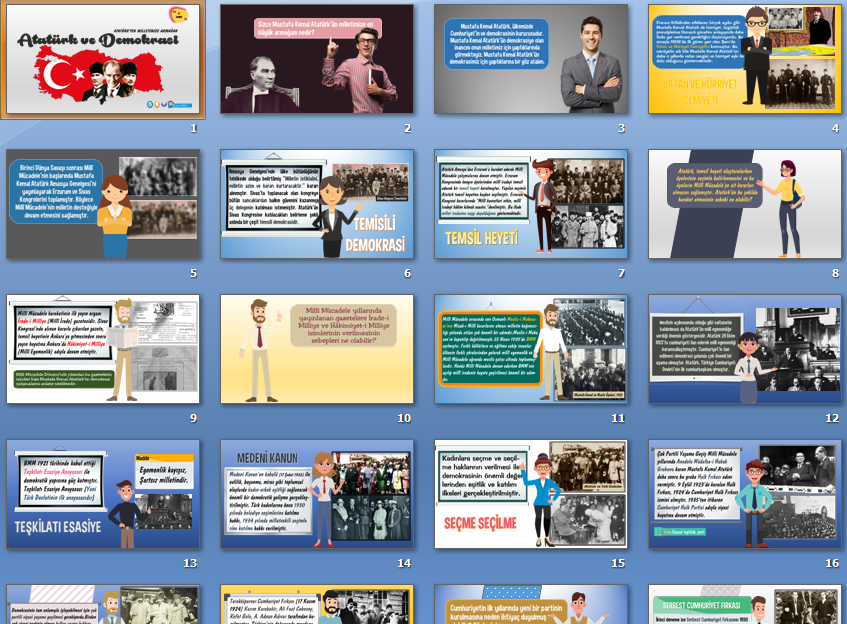Image resolution: width=847 pixels, height=624 pixels.
Task: Pick slide 8 with woman asking question
Action: pyautogui.click(x=745, y=205)
